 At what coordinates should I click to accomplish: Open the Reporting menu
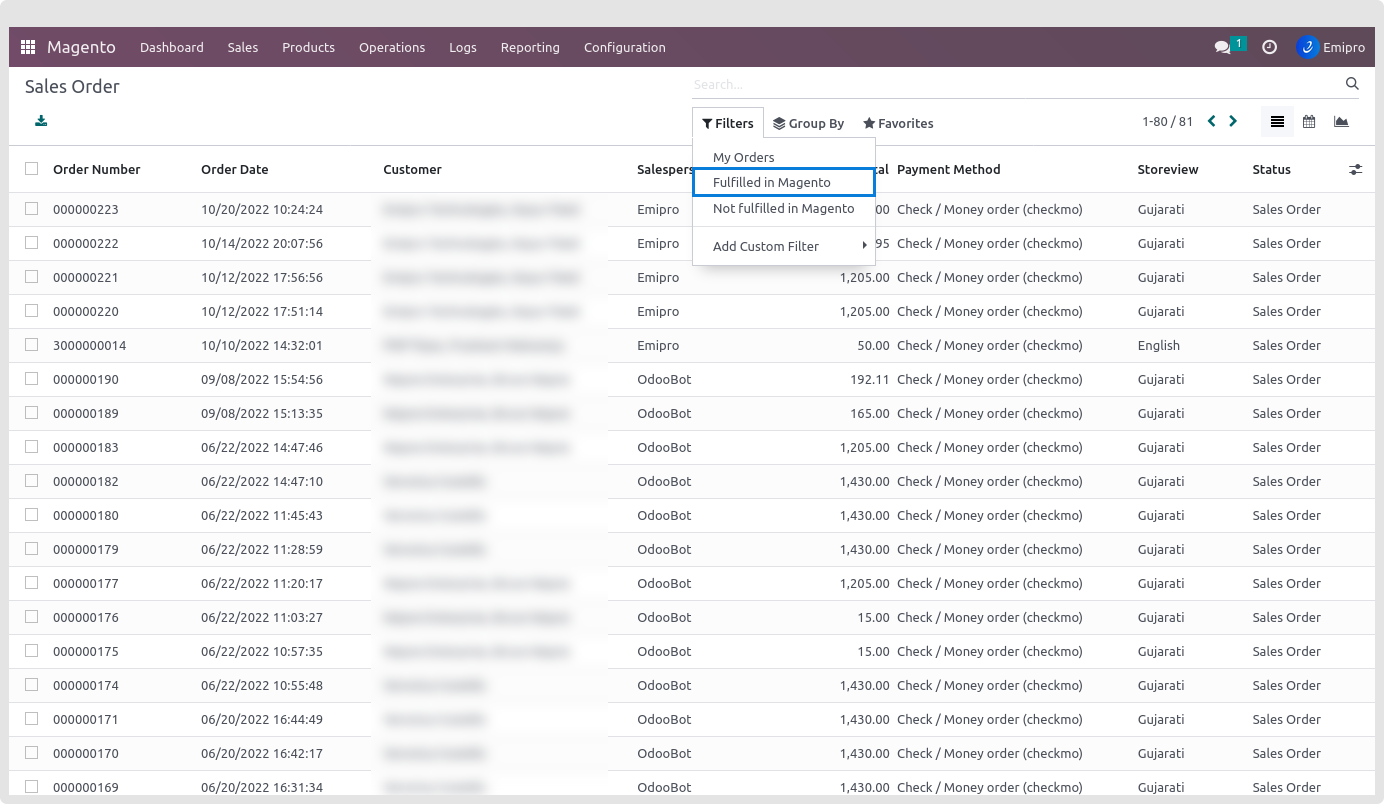point(530,47)
